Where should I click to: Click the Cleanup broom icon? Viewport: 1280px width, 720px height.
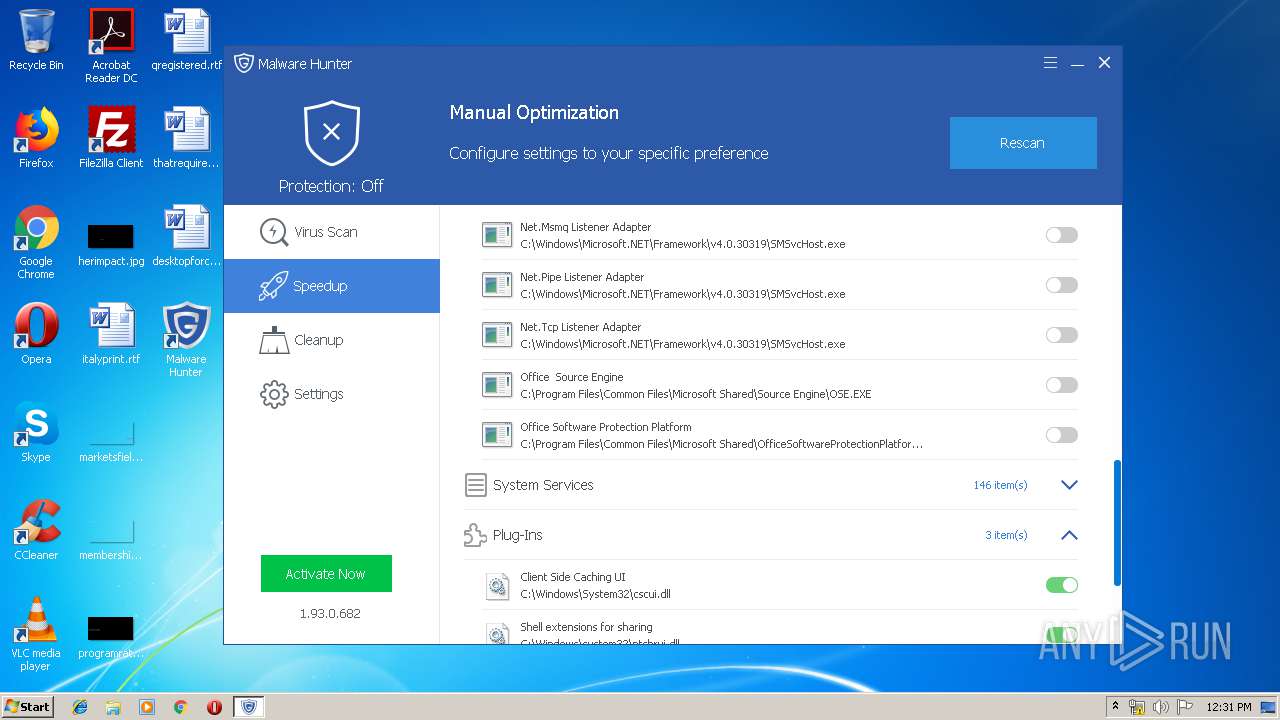click(x=273, y=340)
